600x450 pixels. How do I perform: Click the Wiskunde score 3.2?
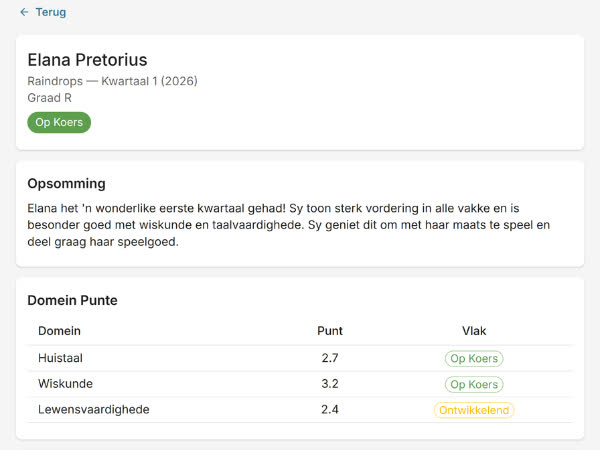330,384
